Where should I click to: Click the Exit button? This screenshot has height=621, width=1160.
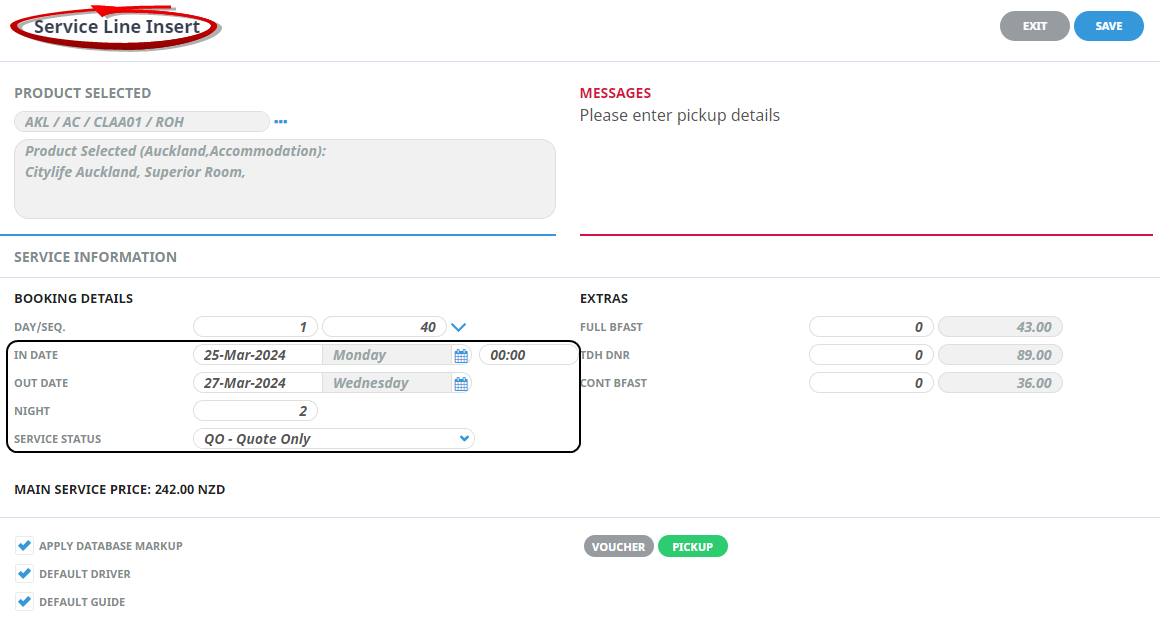(1034, 26)
